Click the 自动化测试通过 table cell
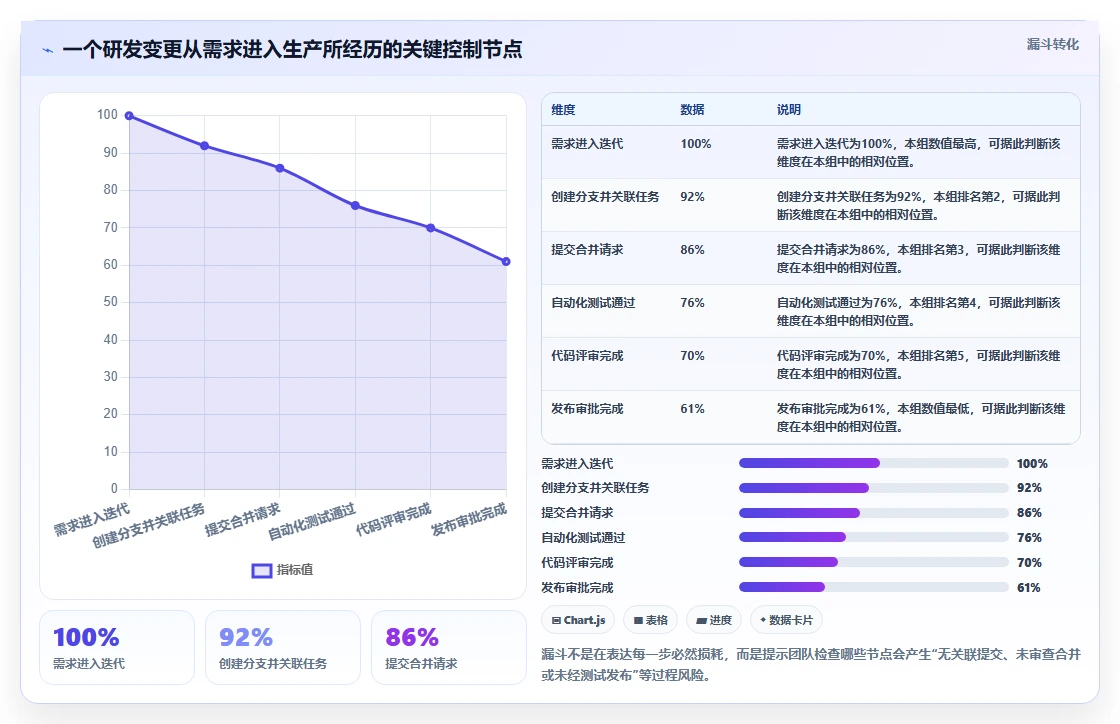 tap(593, 303)
